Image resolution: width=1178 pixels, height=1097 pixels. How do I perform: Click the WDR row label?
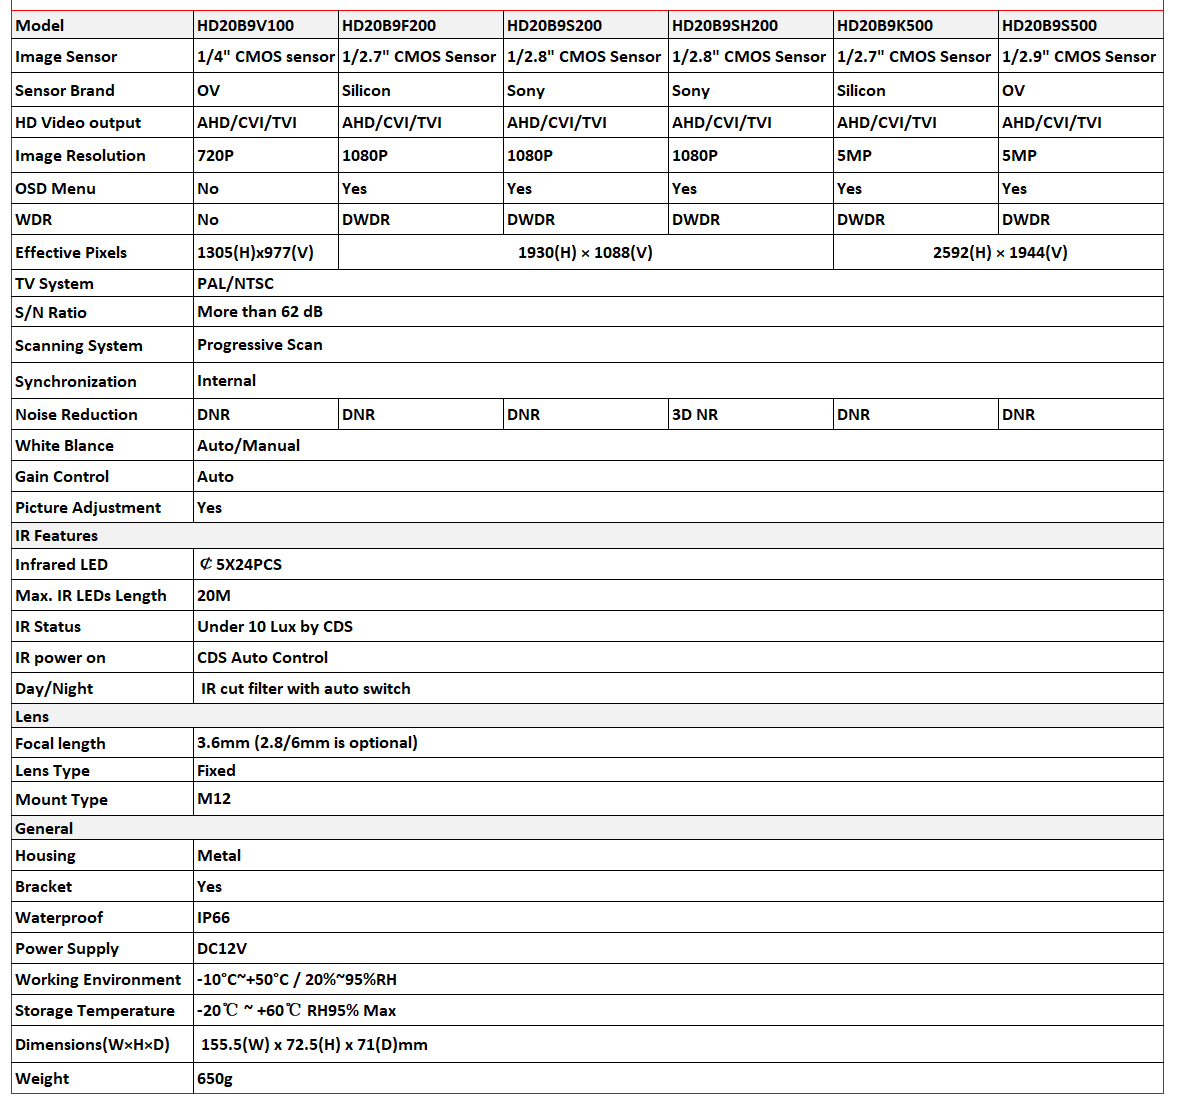(x=34, y=220)
